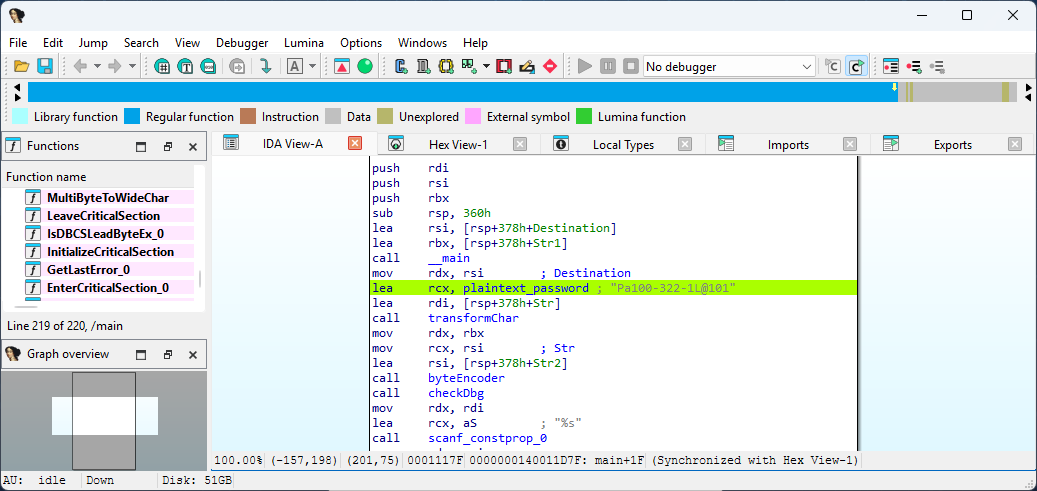This screenshot has height=491, width=1037.
Task: Click the hash (#) search toolbar icon
Action: click(163, 66)
